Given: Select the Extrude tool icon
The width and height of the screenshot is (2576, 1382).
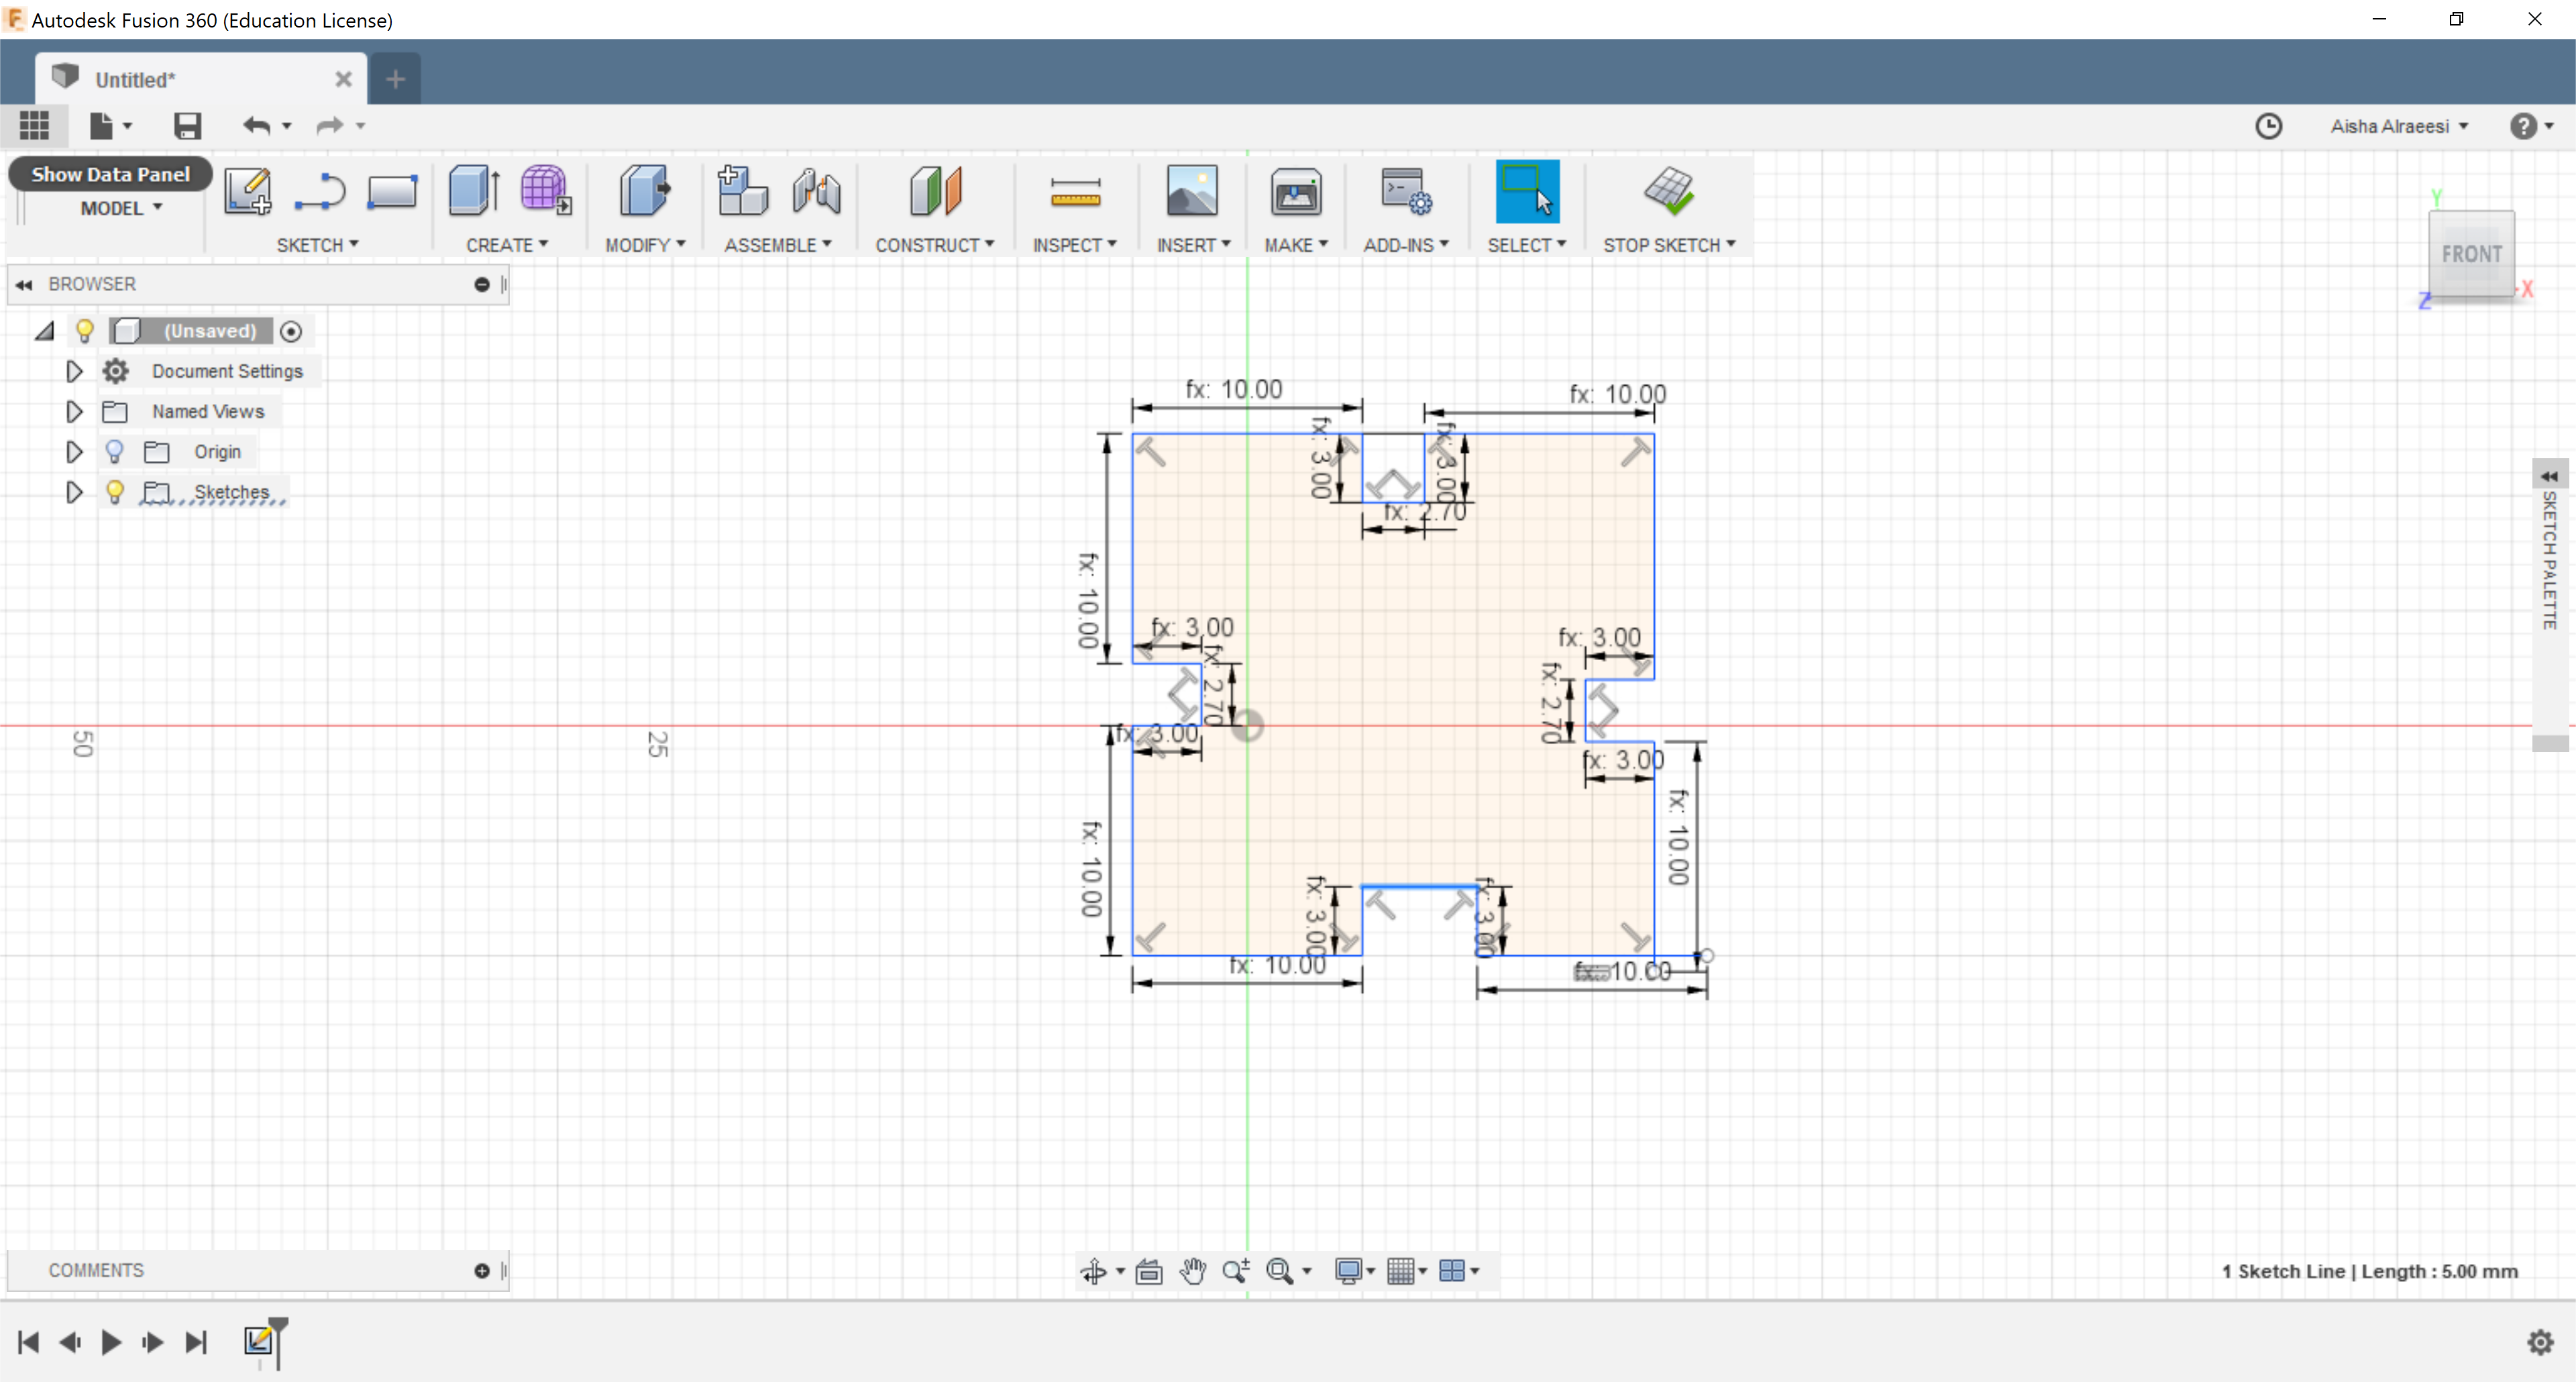Looking at the screenshot, I should coord(473,190).
